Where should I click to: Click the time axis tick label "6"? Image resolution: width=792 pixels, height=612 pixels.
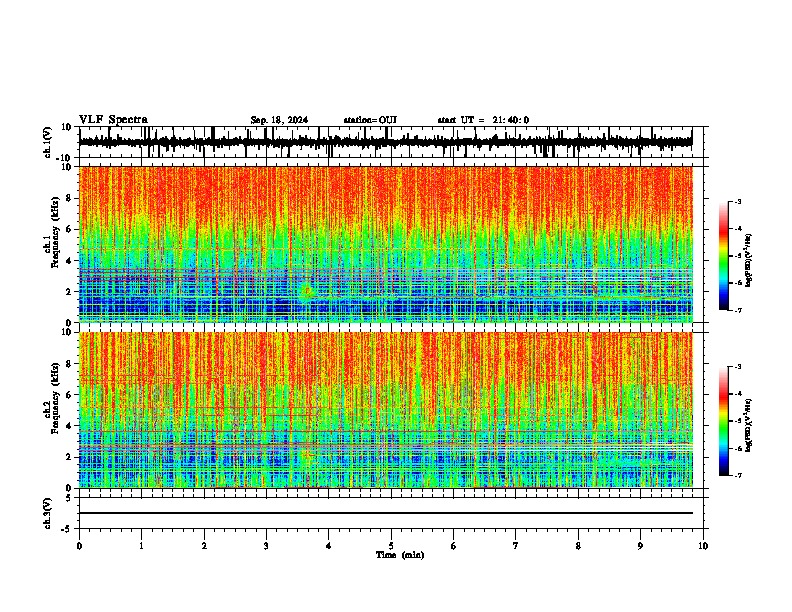(454, 546)
